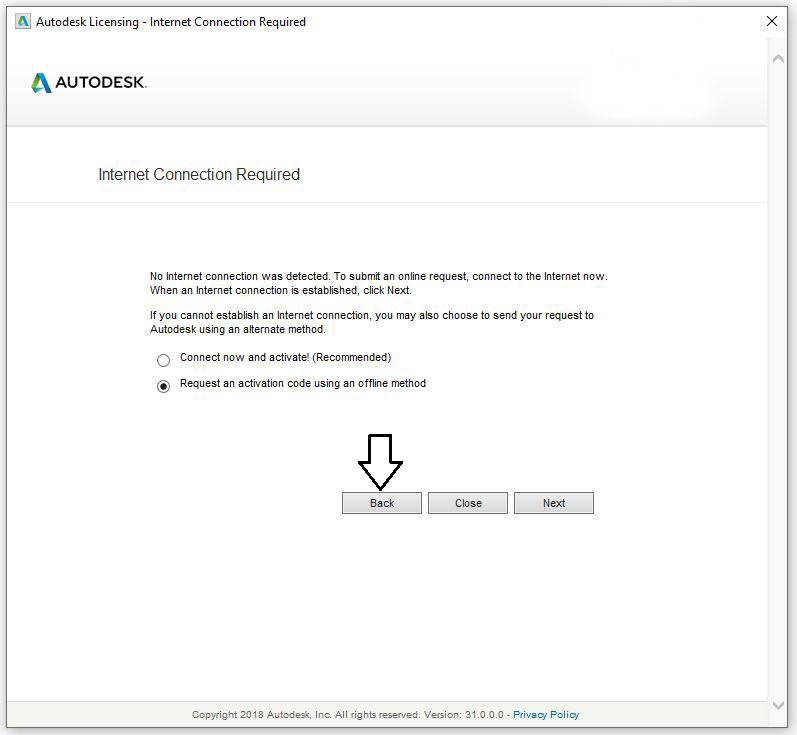Close the licensing window with X
This screenshot has height=735, width=797.
772,21
